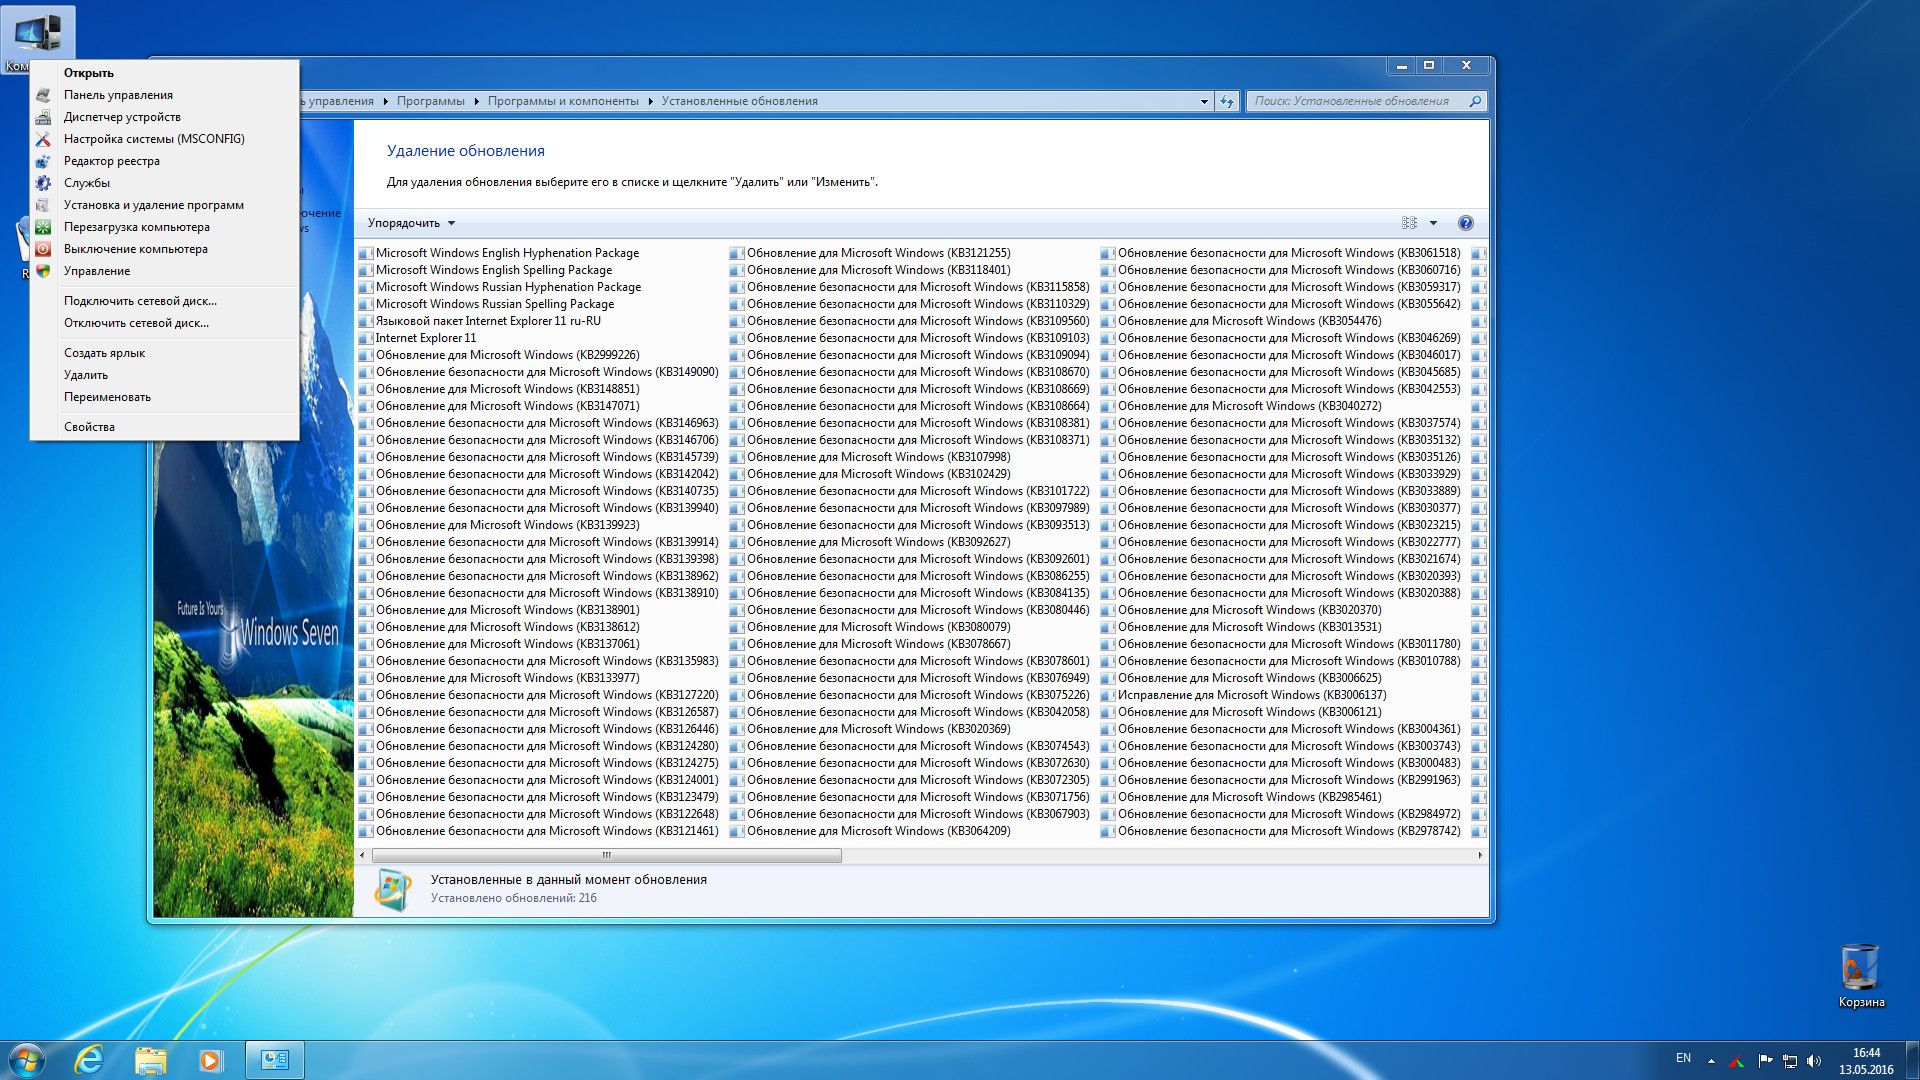This screenshot has width=1920, height=1080.
Task: Select Подключить сетевой диск...
Action: tap(165, 301)
